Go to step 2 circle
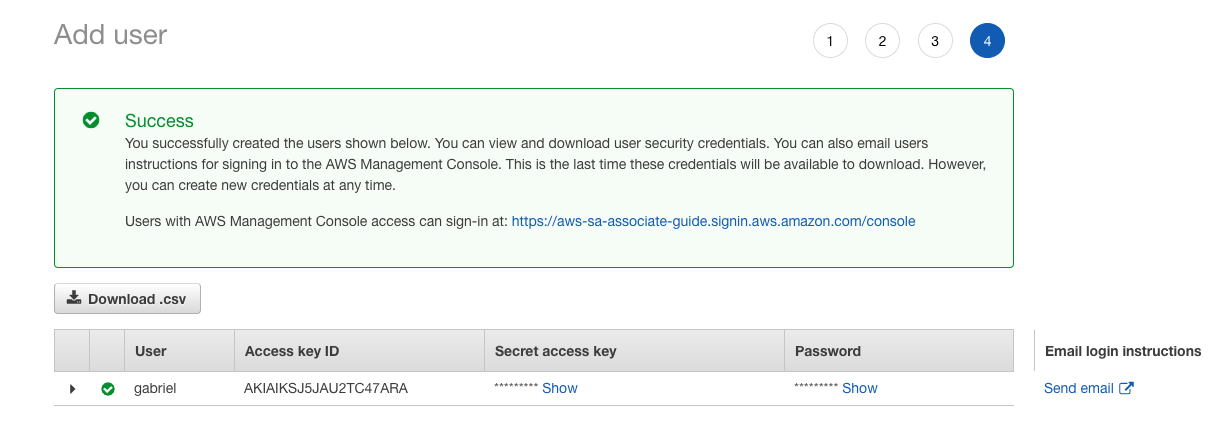Screen dimensions: 1218x435 click(x=882, y=41)
